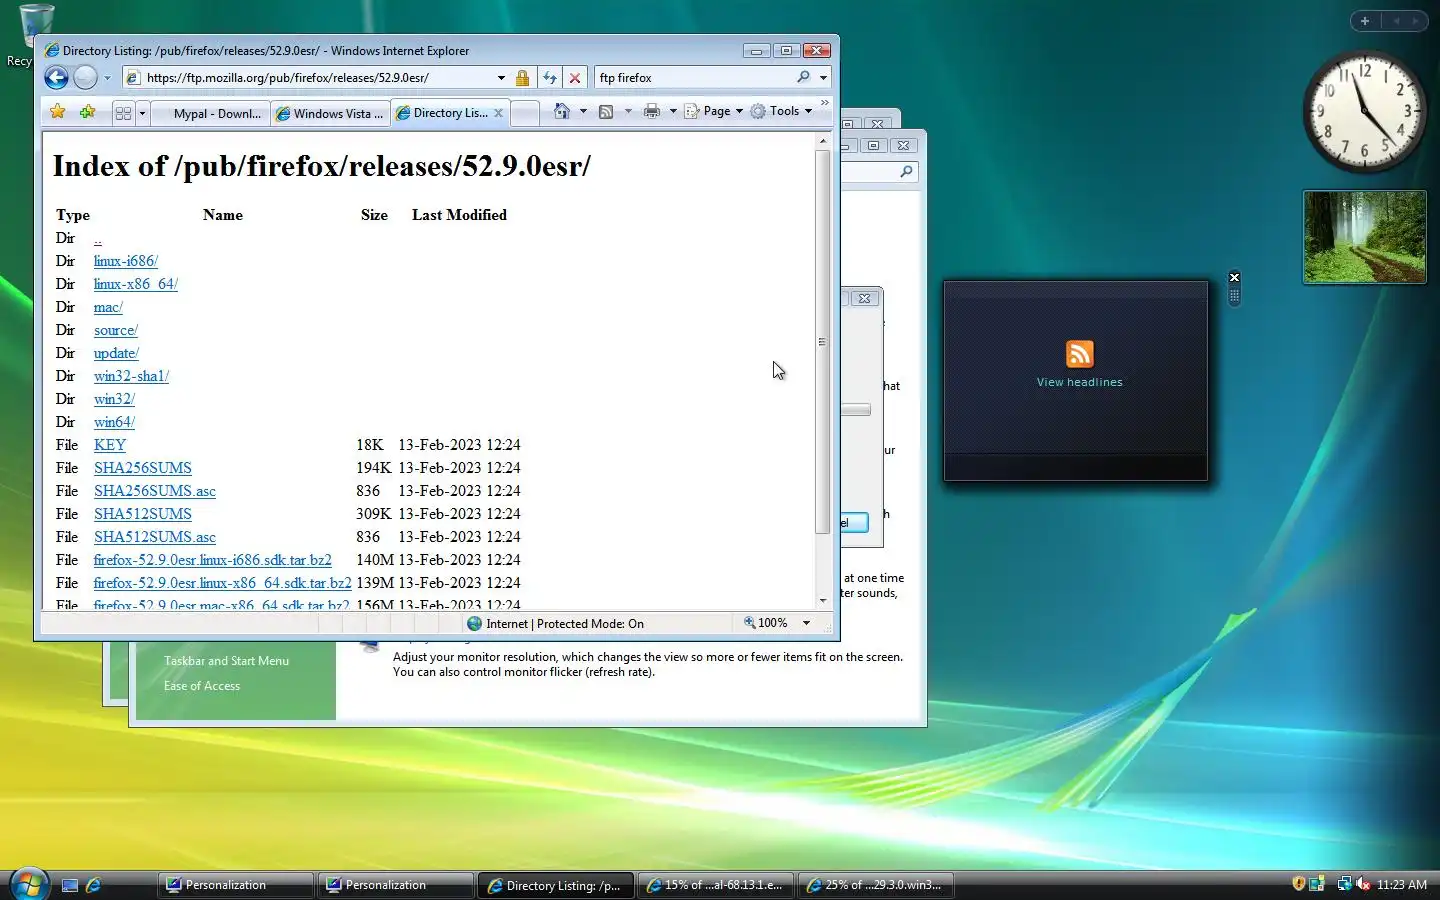Open the recent pages dropdown beside Forward
The image size is (1440, 900).
tap(107, 78)
